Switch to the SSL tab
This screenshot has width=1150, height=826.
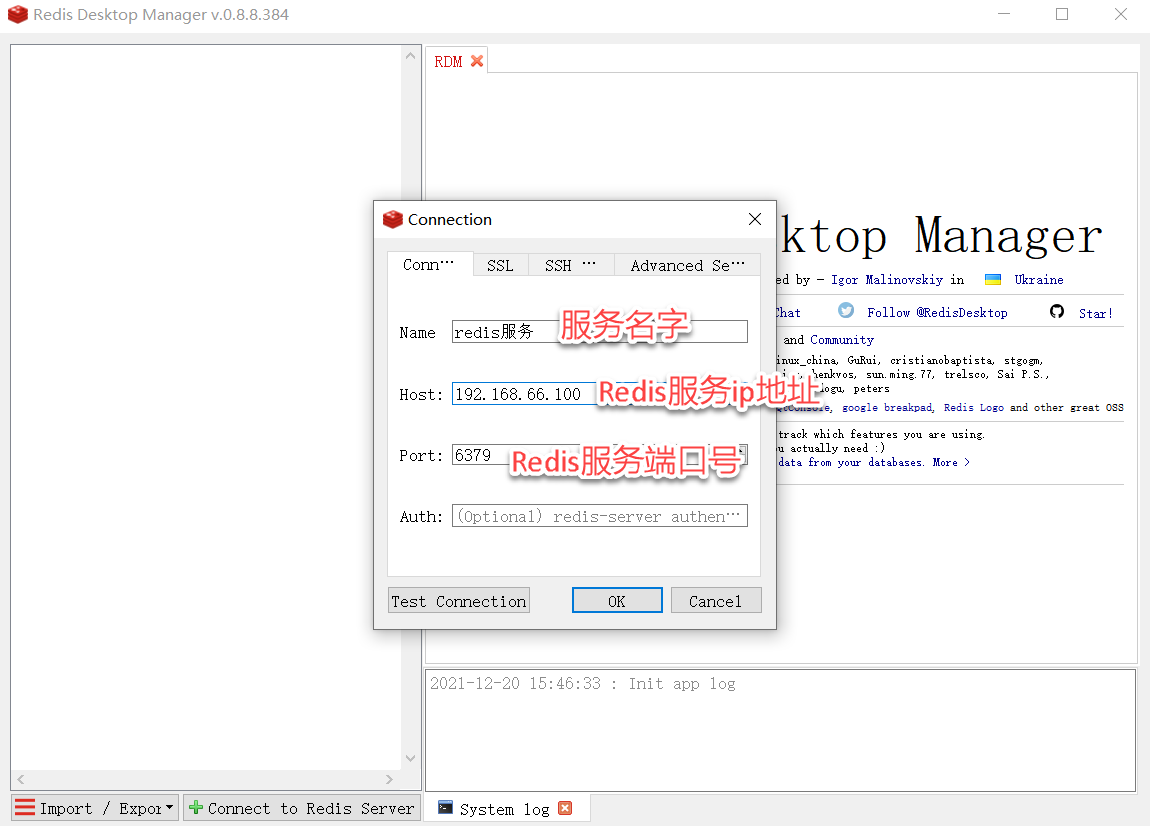[x=500, y=266]
